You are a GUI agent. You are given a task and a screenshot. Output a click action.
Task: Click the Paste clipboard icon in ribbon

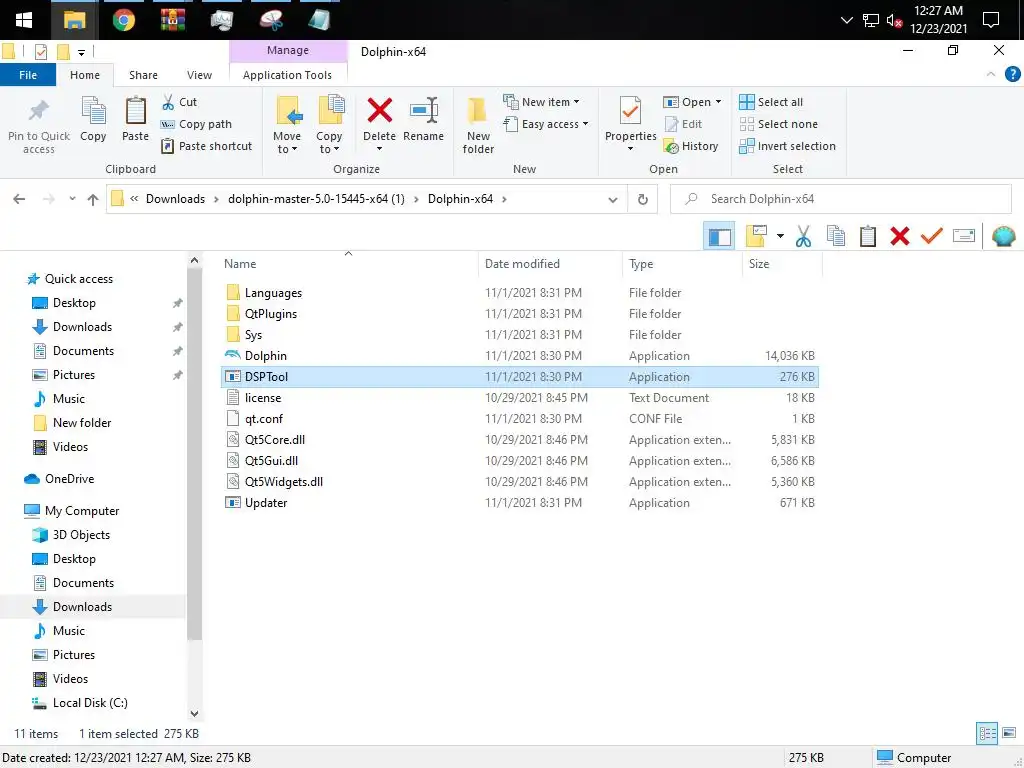[135, 111]
